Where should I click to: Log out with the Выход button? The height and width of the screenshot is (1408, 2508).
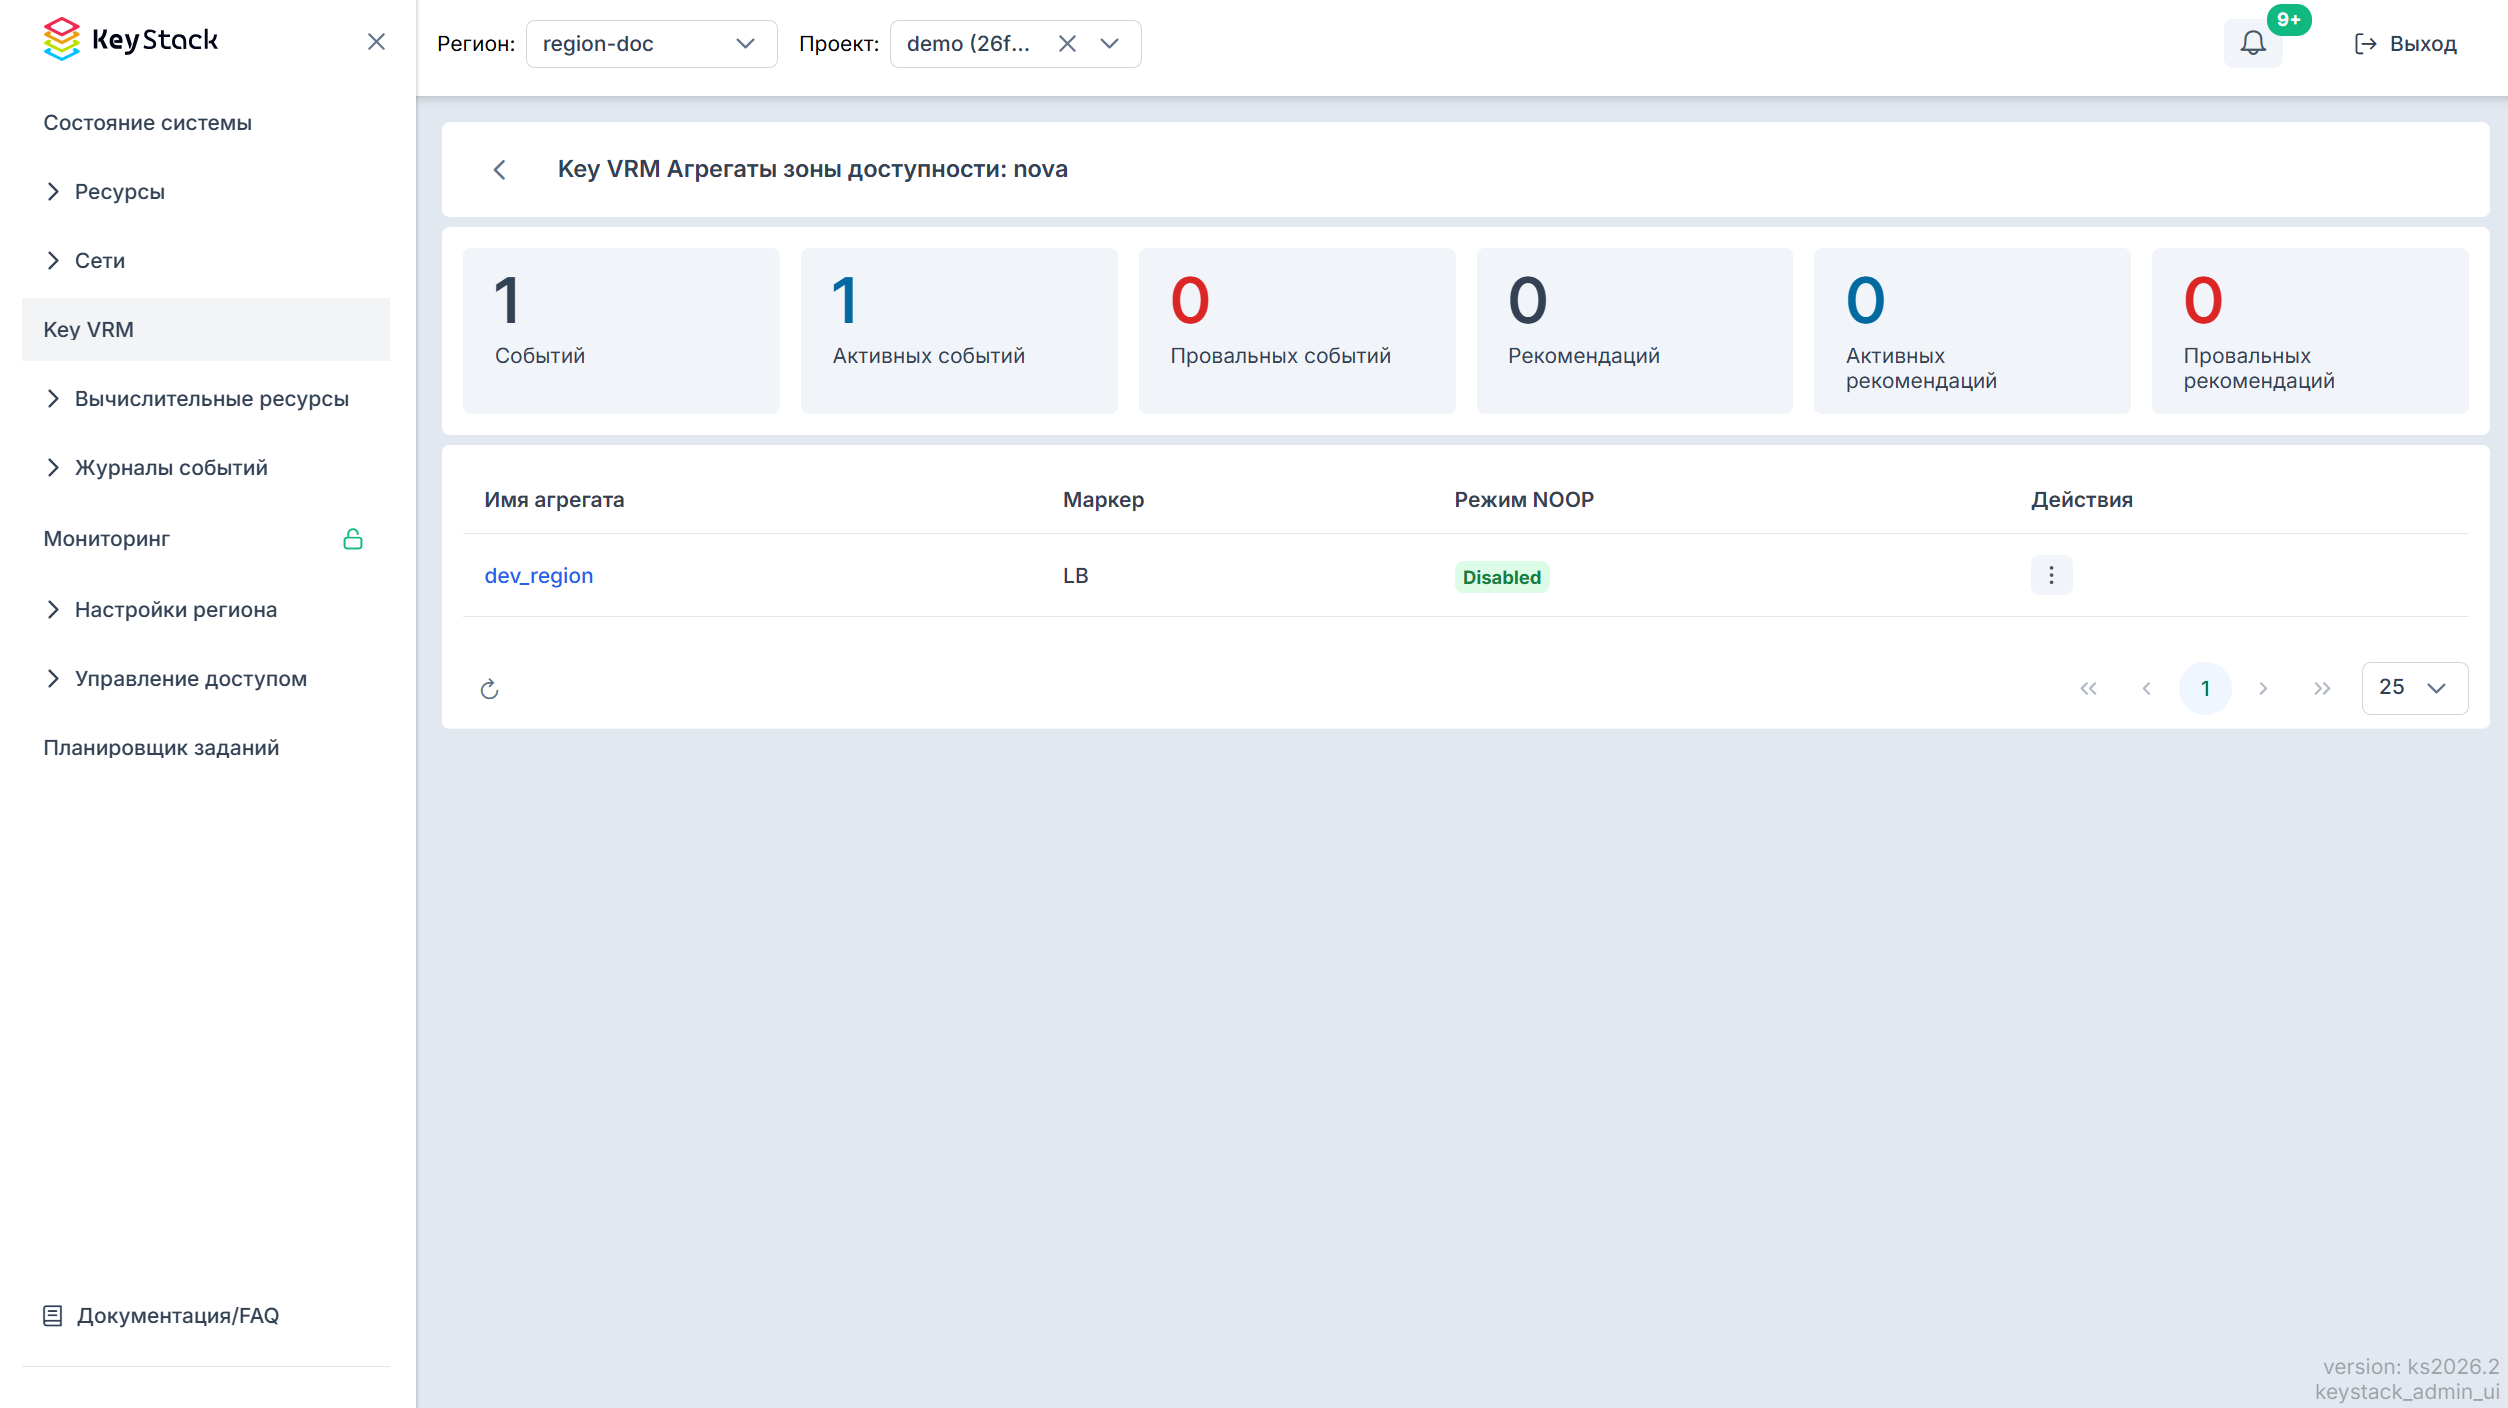click(2405, 43)
